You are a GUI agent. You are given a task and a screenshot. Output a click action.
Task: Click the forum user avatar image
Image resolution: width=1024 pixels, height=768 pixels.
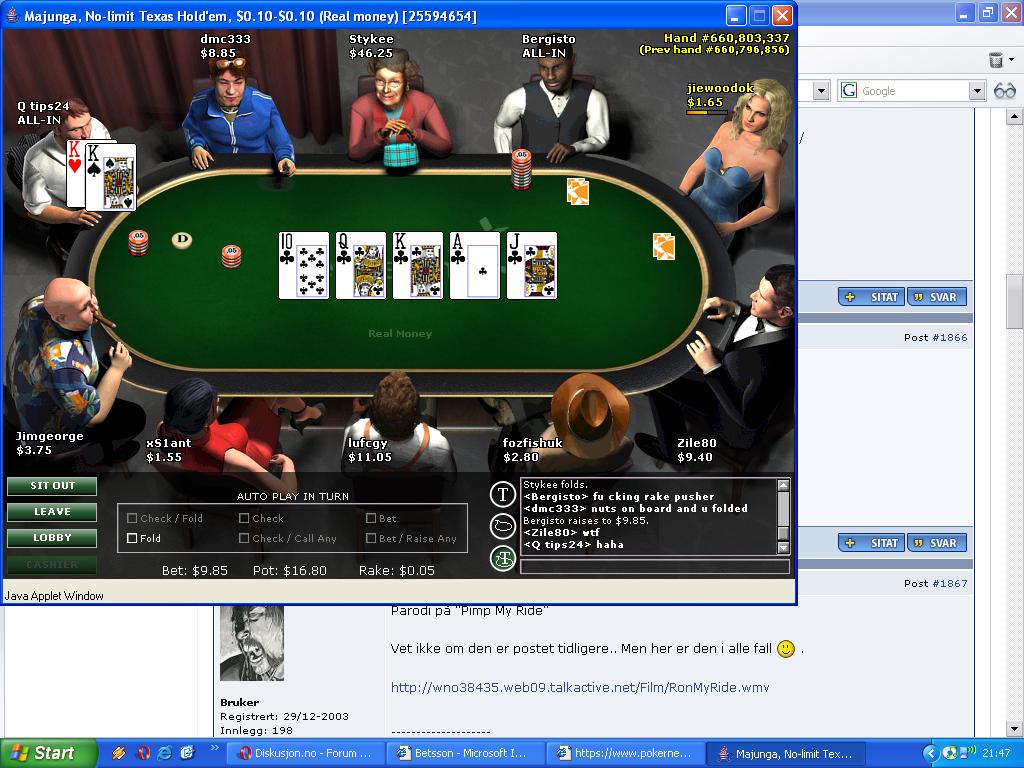[252, 643]
